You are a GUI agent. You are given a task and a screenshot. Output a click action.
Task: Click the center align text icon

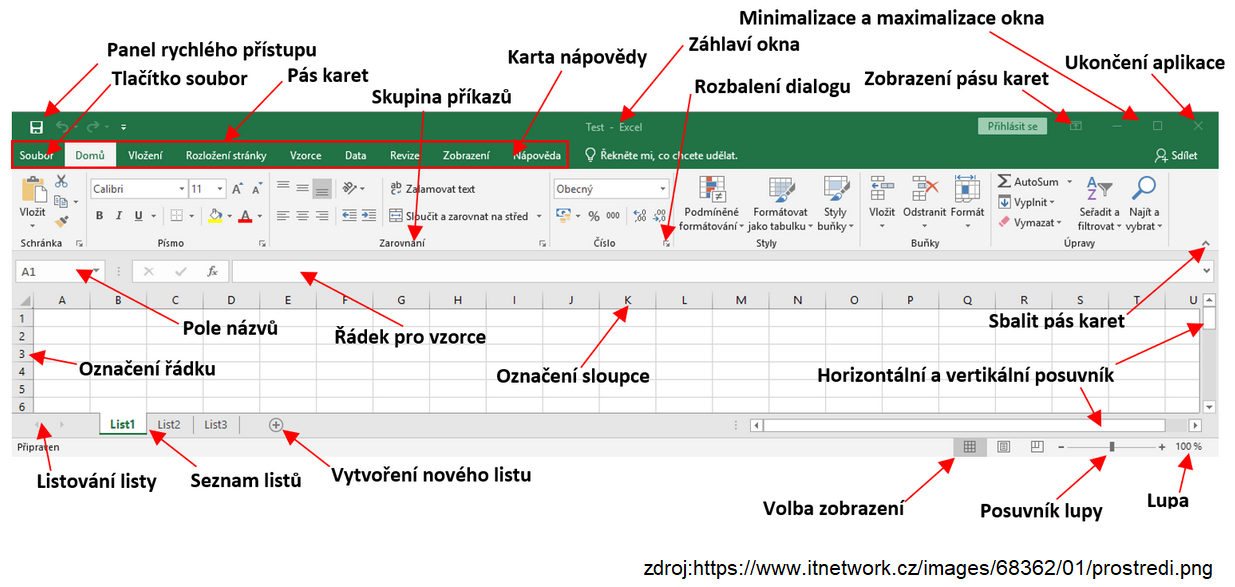(x=302, y=216)
